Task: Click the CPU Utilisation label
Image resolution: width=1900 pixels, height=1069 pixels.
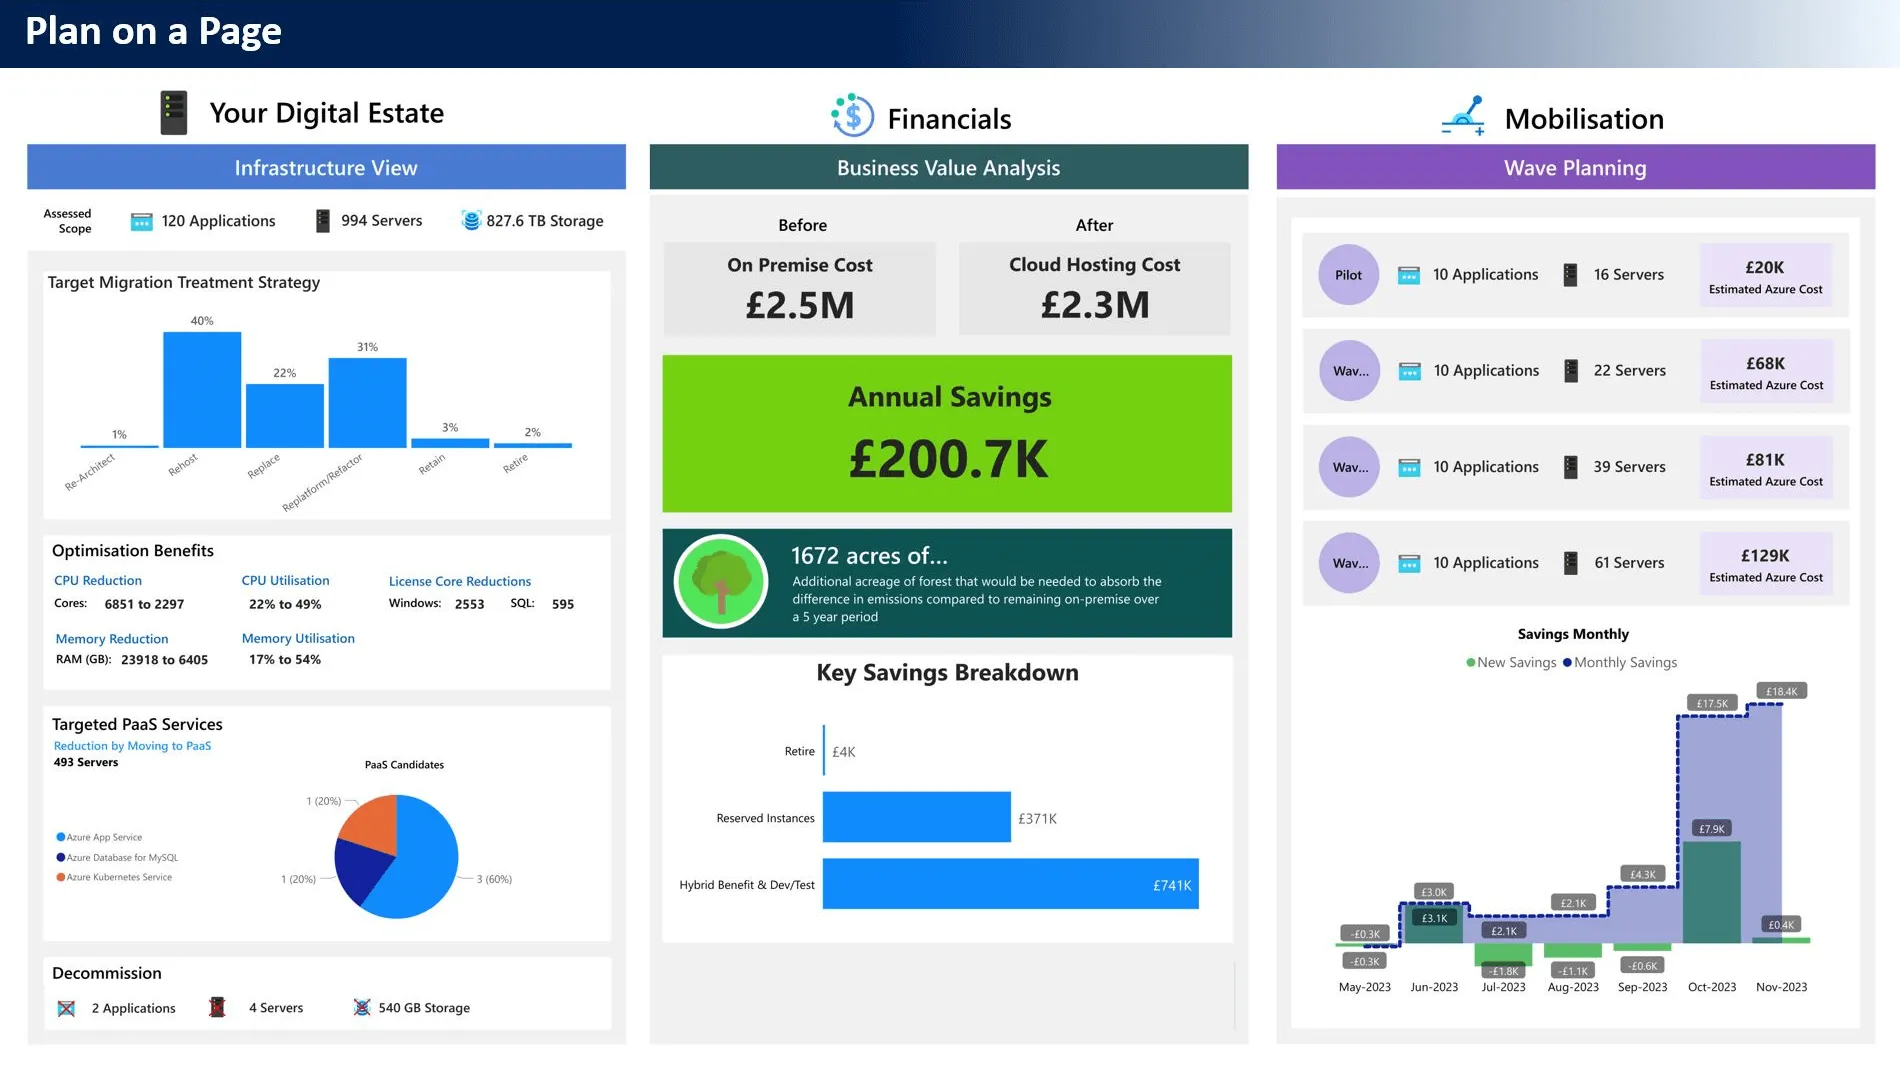Action: point(285,580)
